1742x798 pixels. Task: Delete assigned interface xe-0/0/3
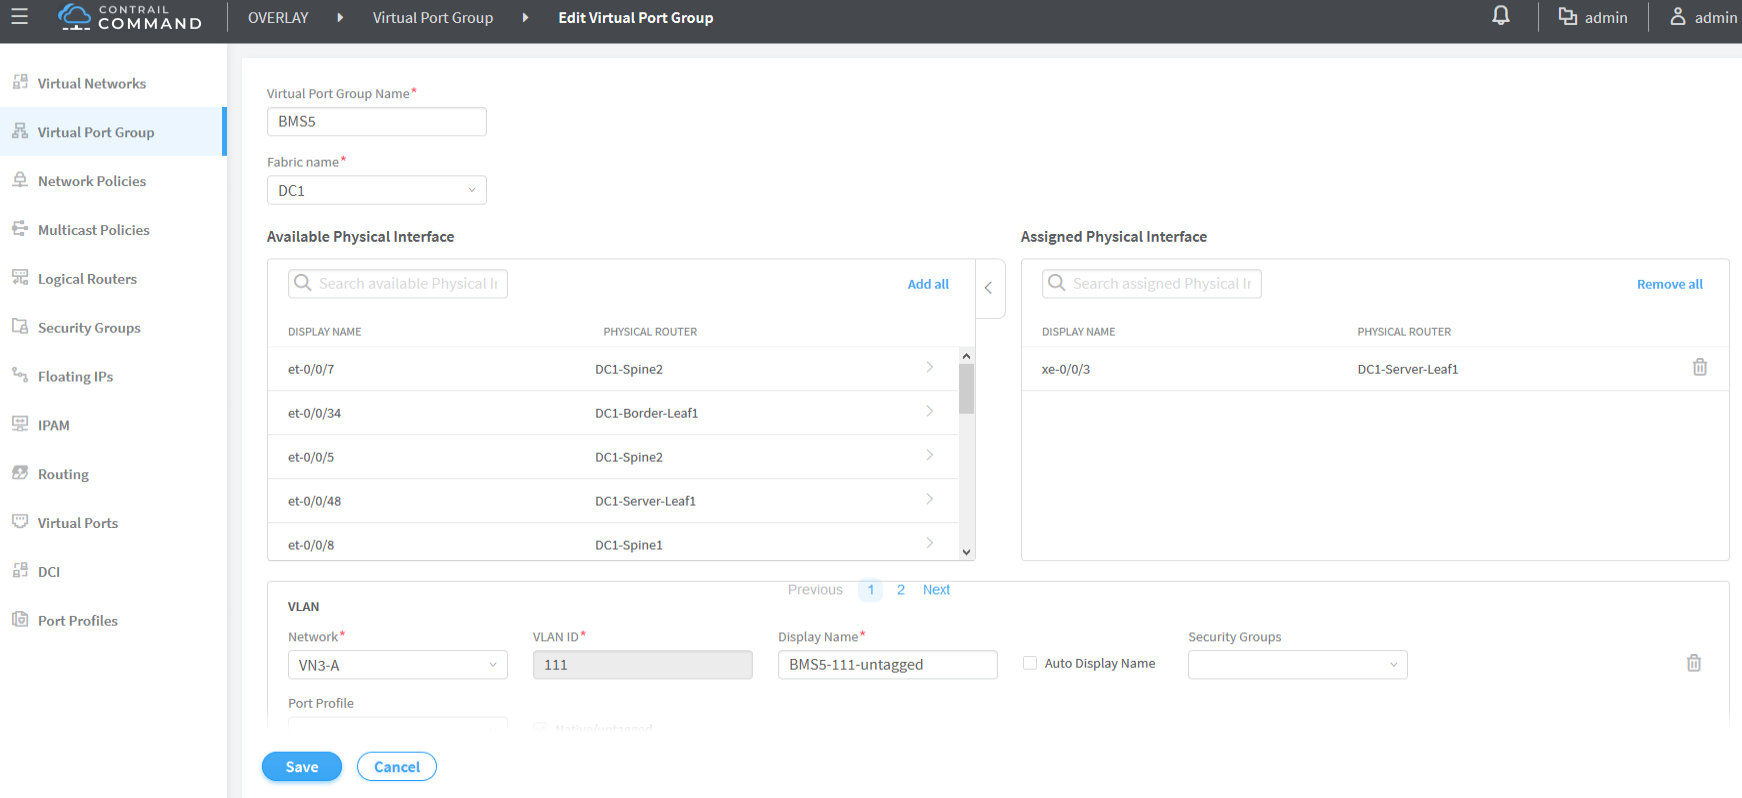point(1699,368)
